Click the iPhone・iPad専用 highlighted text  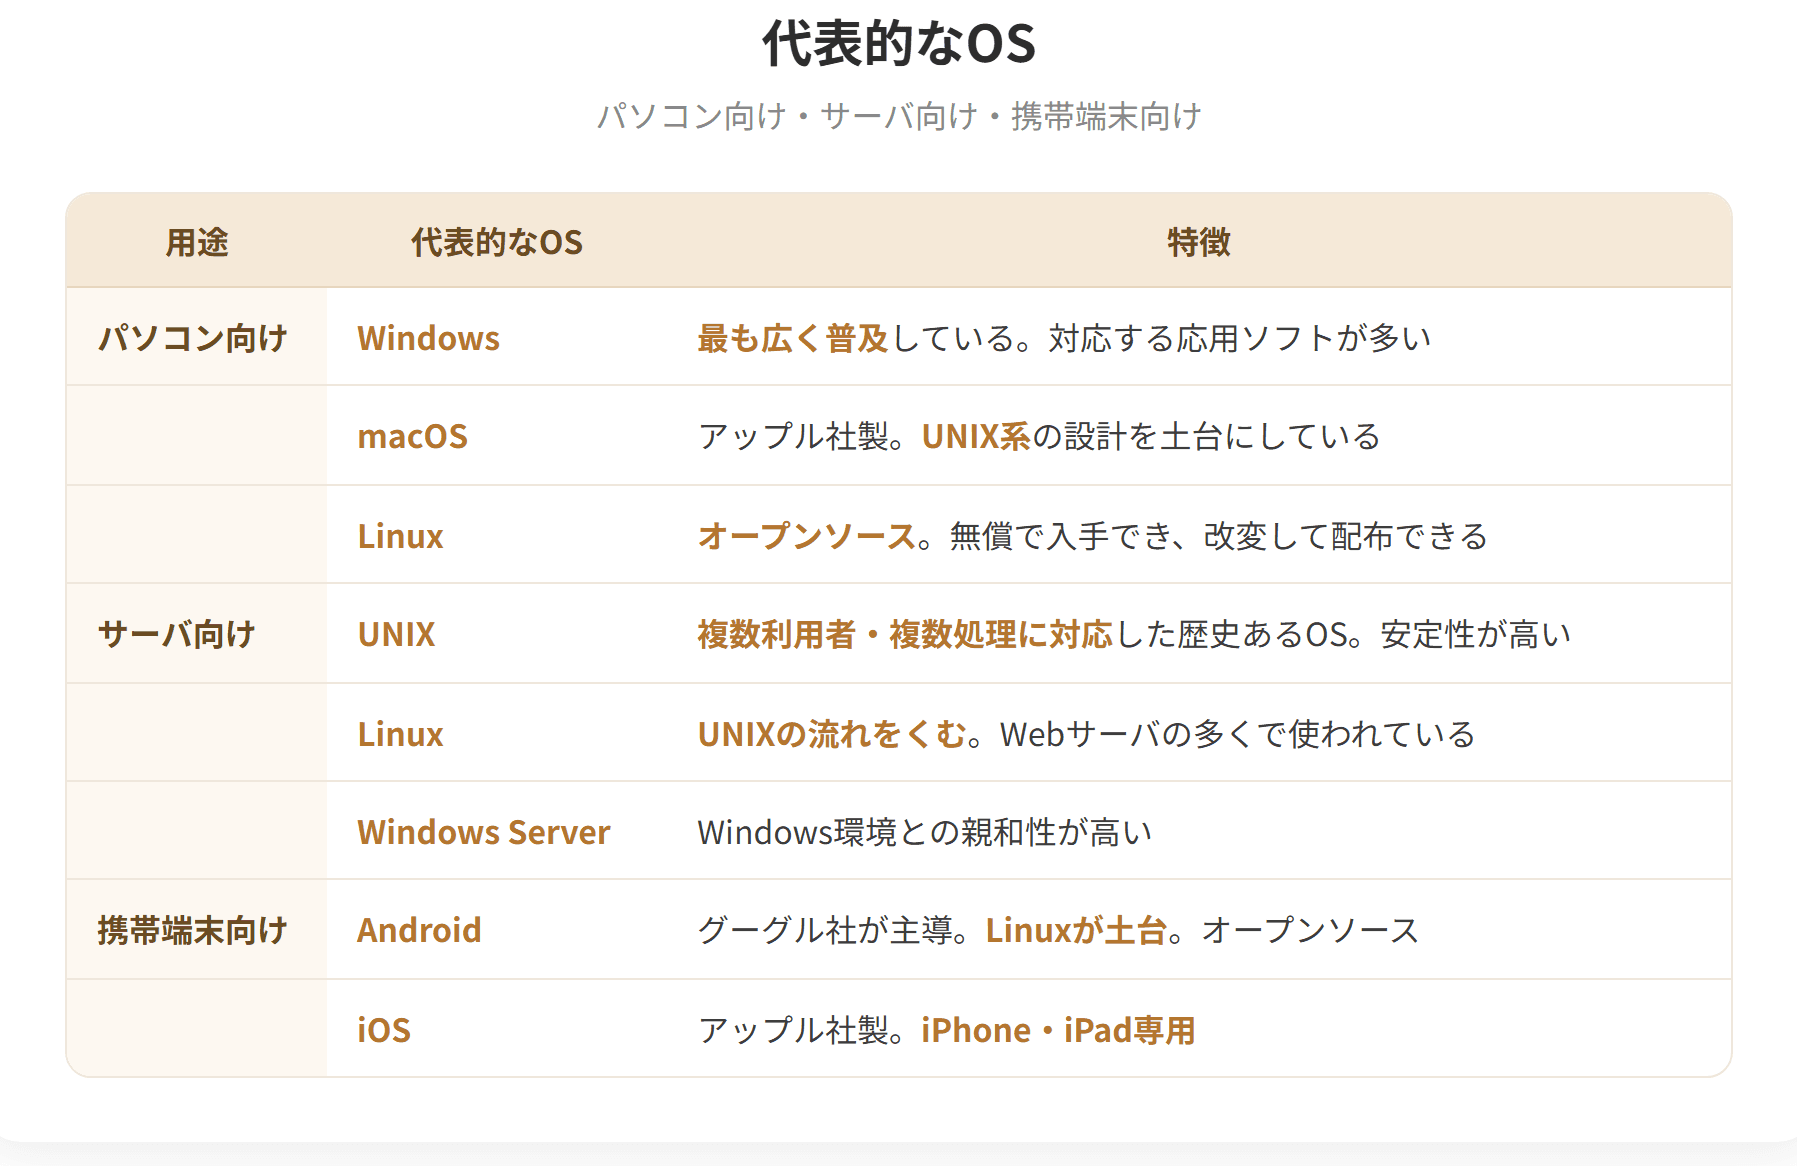[x=1058, y=1030]
